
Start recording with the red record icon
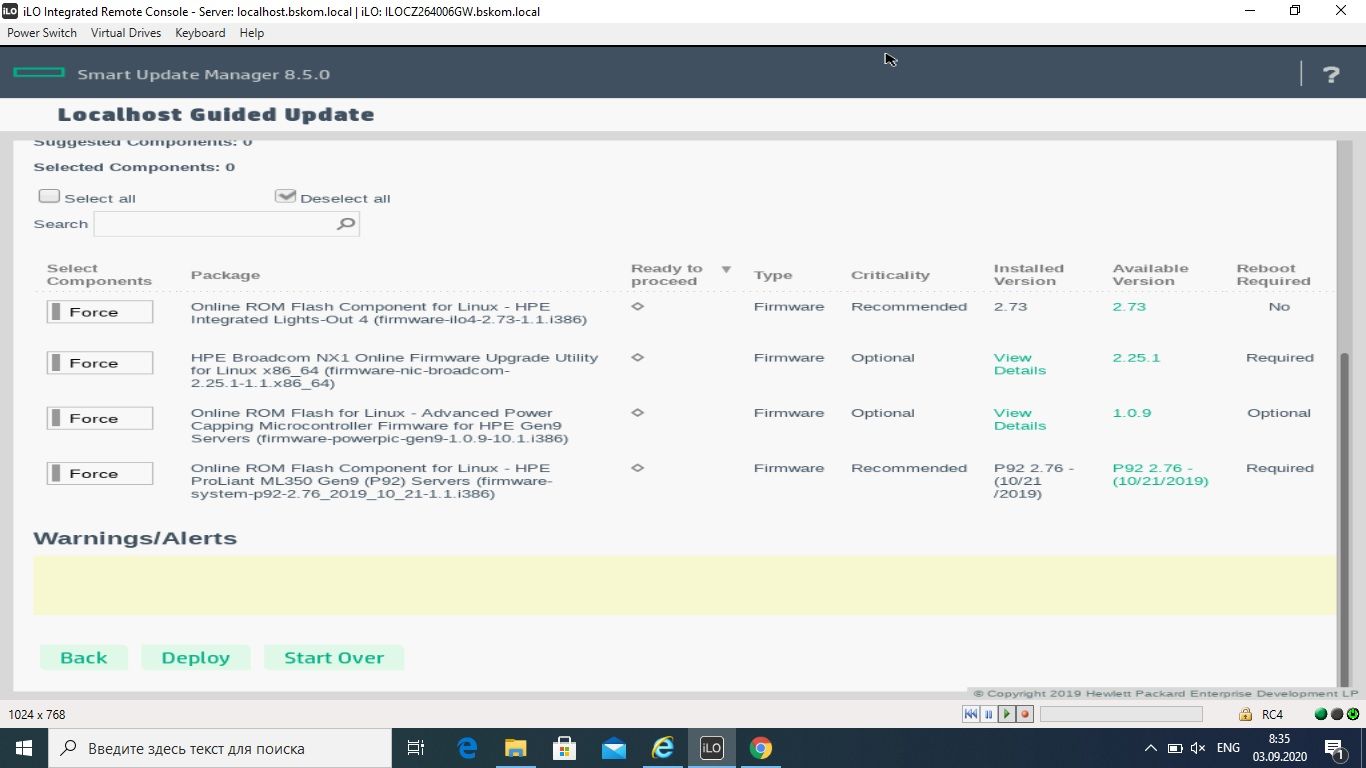[x=1025, y=714]
